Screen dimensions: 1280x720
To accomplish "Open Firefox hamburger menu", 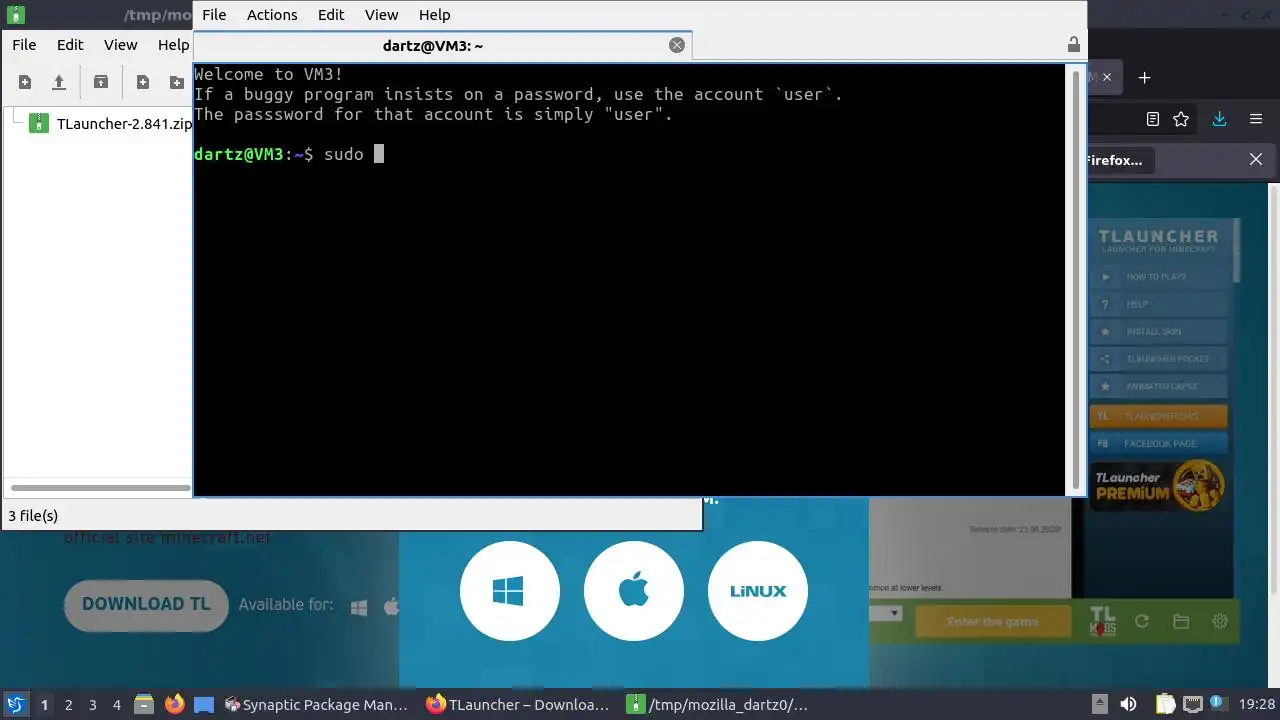I will click(1256, 119).
